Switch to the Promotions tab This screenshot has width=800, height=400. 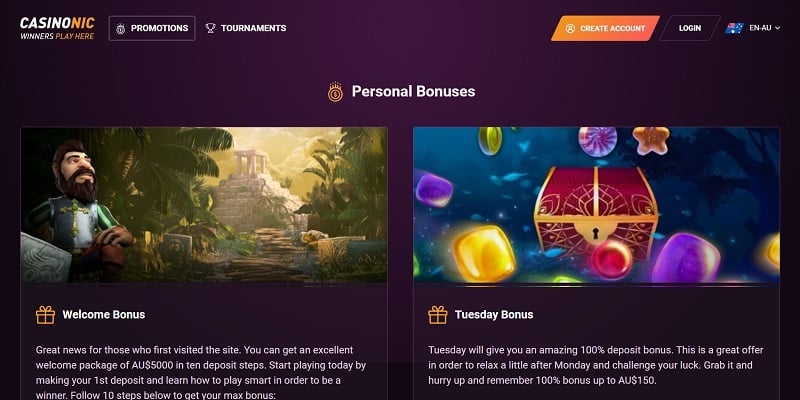tap(159, 28)
